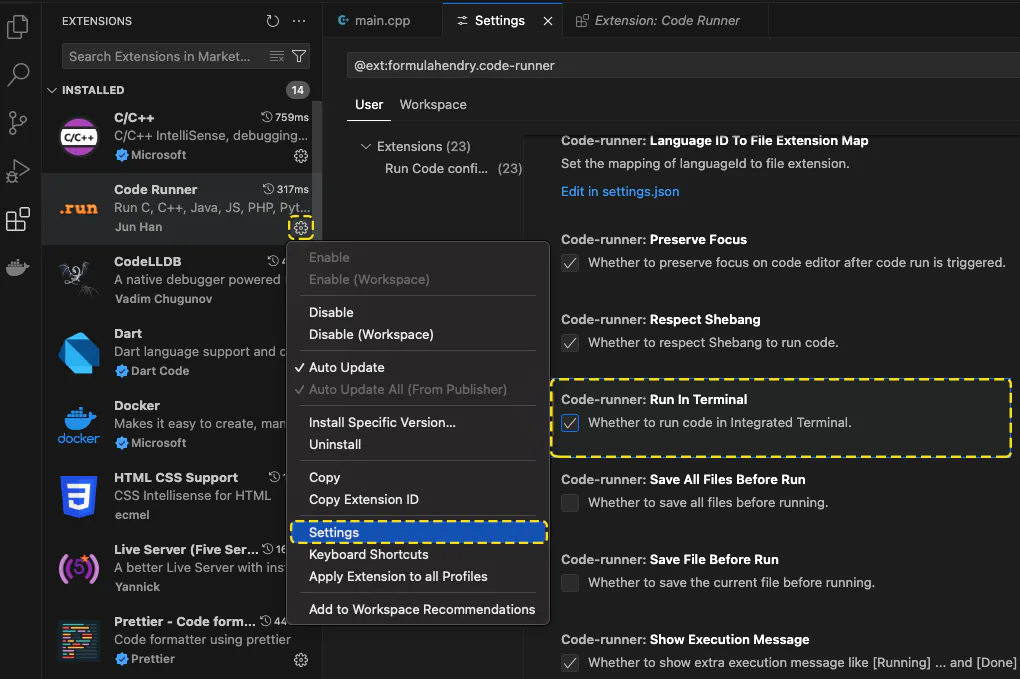Open the CodeLLDB extension title
Image resolution: width=1020 pixels, height=679 pixels.
point(148,261)
